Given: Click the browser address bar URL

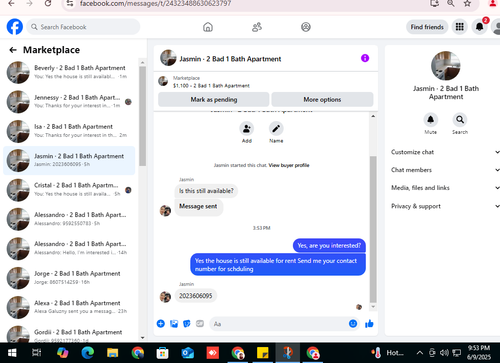Looking at the screenshot, I should point(155,3).
